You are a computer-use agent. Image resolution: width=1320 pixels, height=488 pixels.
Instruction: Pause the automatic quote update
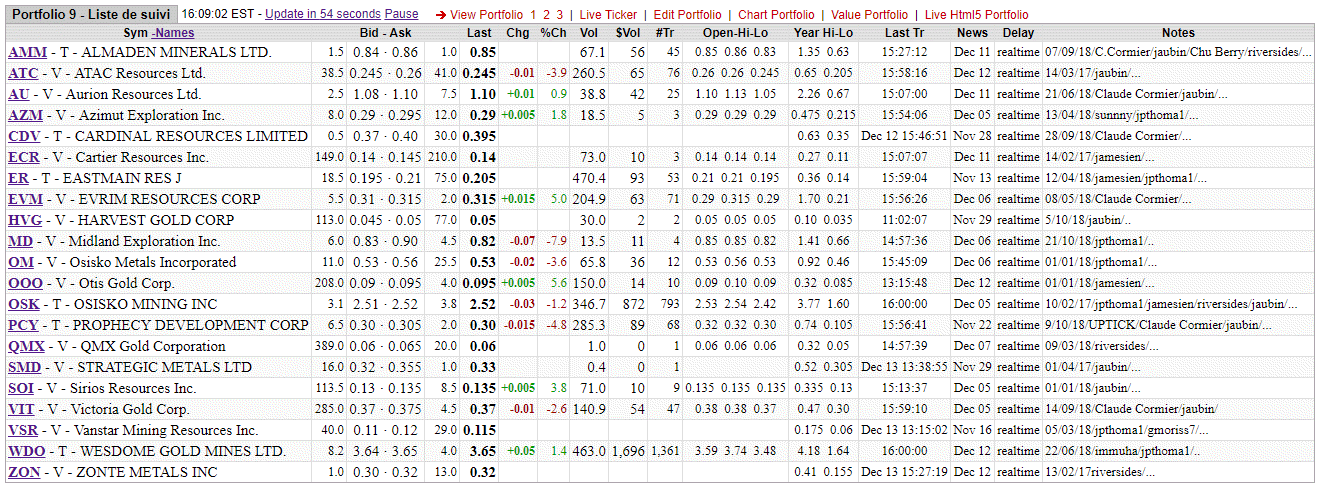pos(402,15)
